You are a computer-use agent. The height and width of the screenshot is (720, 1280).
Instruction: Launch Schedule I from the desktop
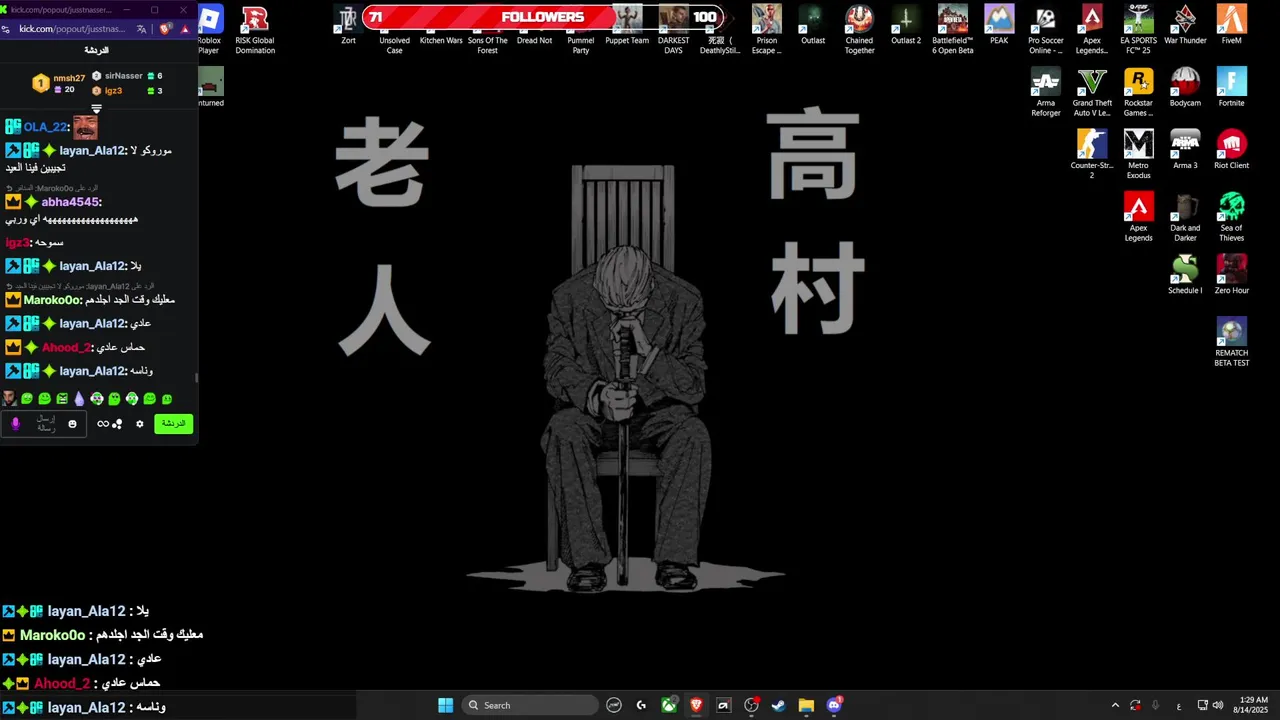tap(1185, 274)
